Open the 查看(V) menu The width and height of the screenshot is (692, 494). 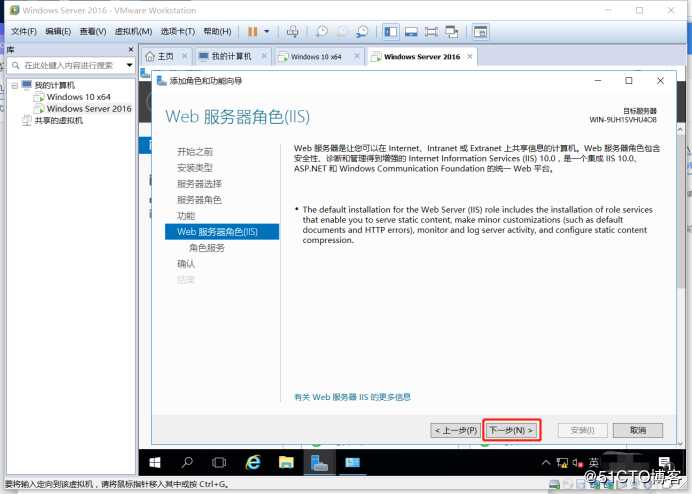click(93, 32)
